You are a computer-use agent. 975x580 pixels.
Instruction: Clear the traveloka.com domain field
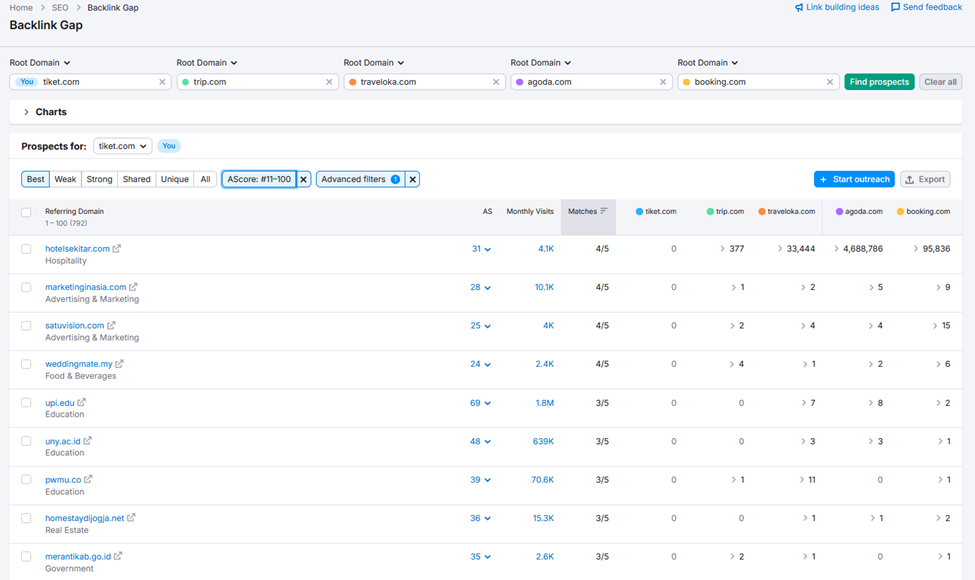click(496, 82)
